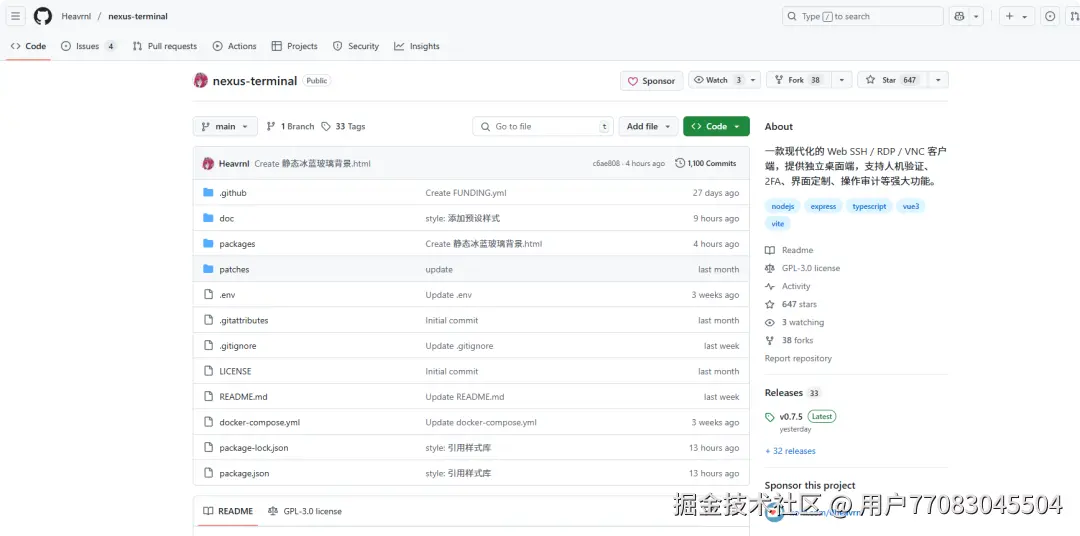Expand the Copilot dropdown arrow
Image resolution: width=1080 pixels, height=536 pixels.
click(976, 17)
